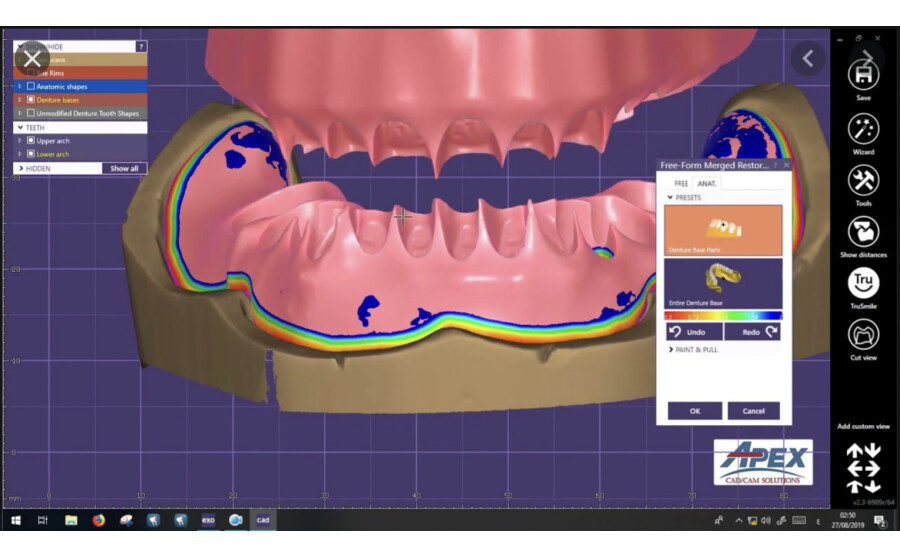Toggle Upper arch visibility checkbox
Viewport: 900px width, 557px height.
click(31, 140)
